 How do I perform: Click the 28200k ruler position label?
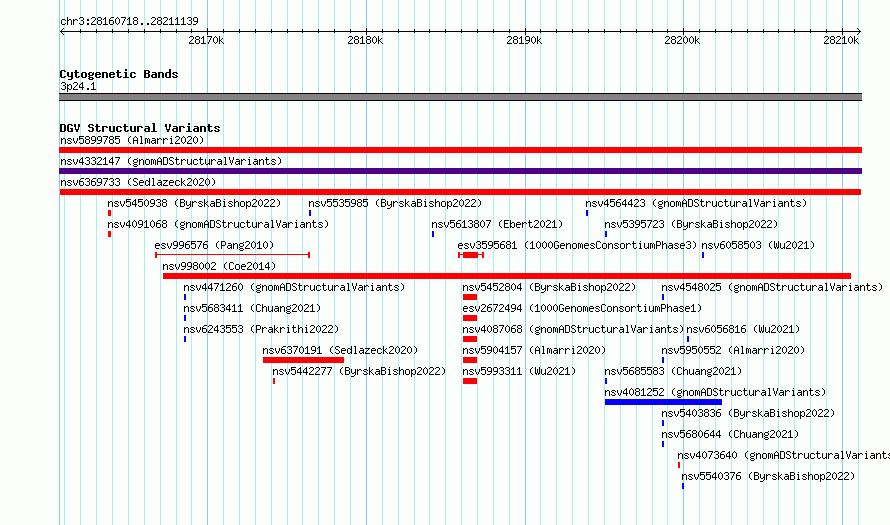682,40
